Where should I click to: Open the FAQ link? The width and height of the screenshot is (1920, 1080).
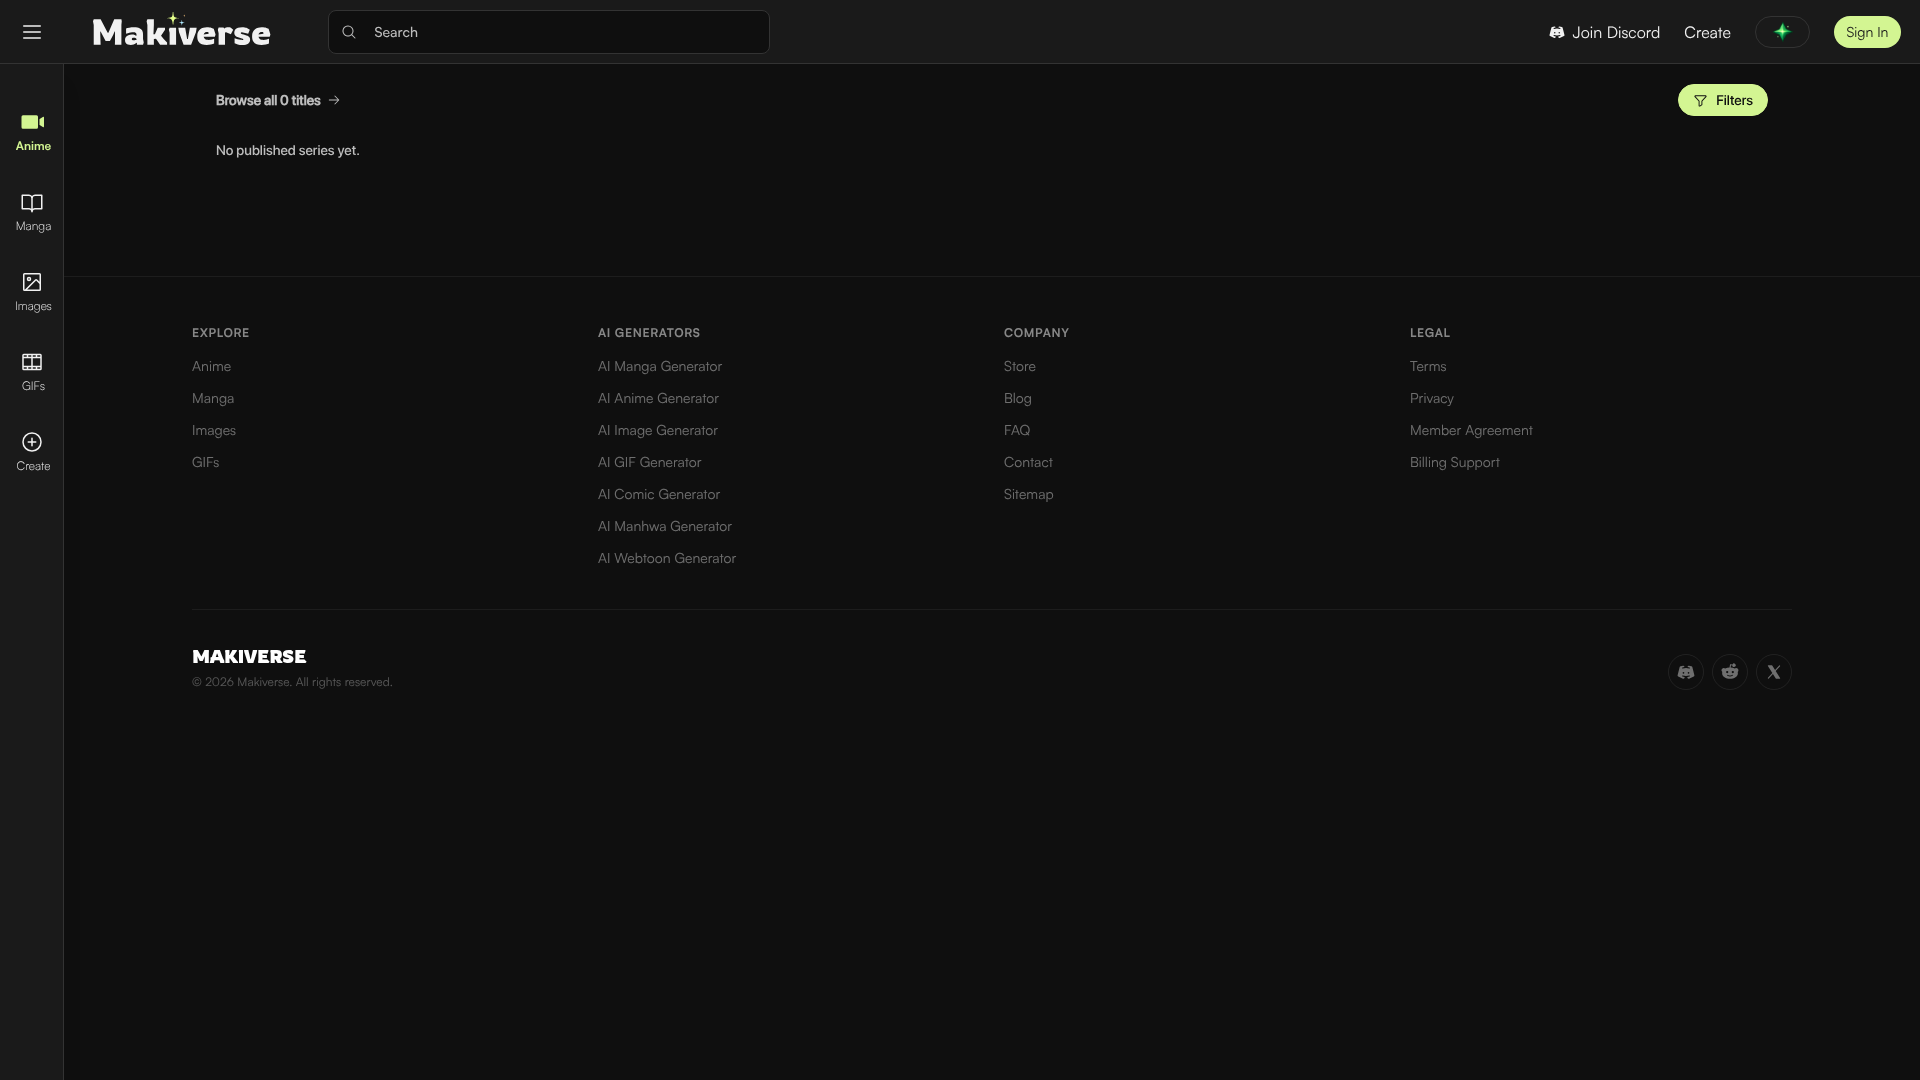click(1017, 430)
